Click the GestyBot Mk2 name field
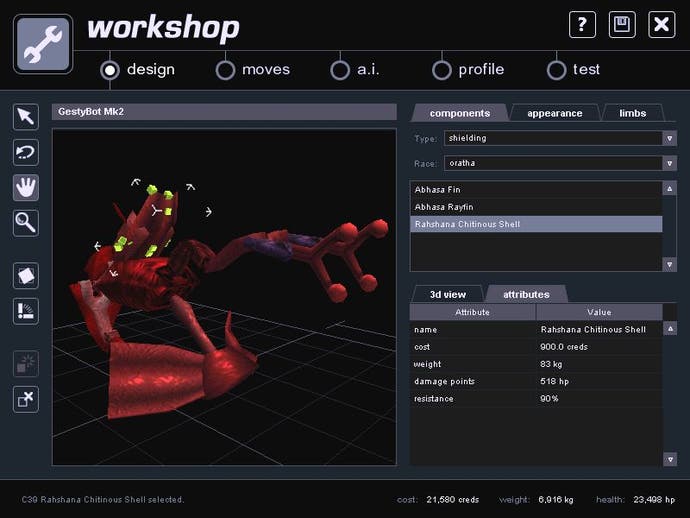690x518 pixels. pos(224,112)
